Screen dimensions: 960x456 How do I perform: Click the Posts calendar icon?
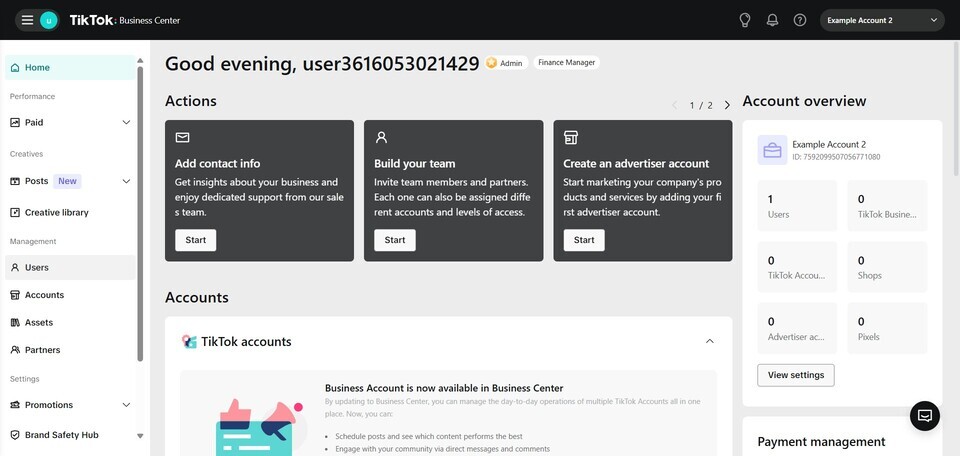tap(15, 181)
